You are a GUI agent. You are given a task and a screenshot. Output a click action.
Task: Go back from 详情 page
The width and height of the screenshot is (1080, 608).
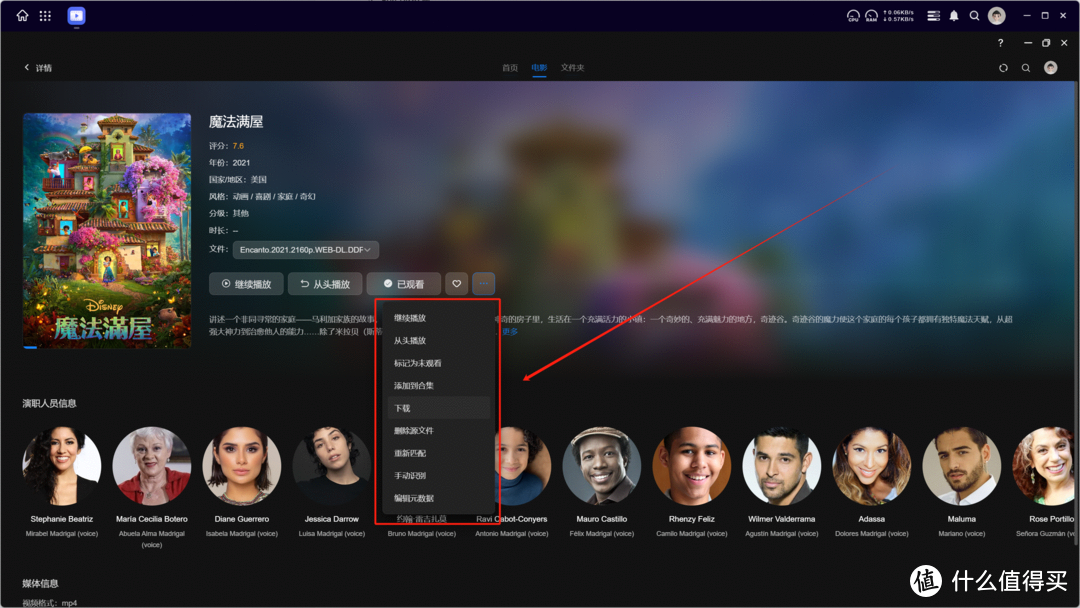27,67
